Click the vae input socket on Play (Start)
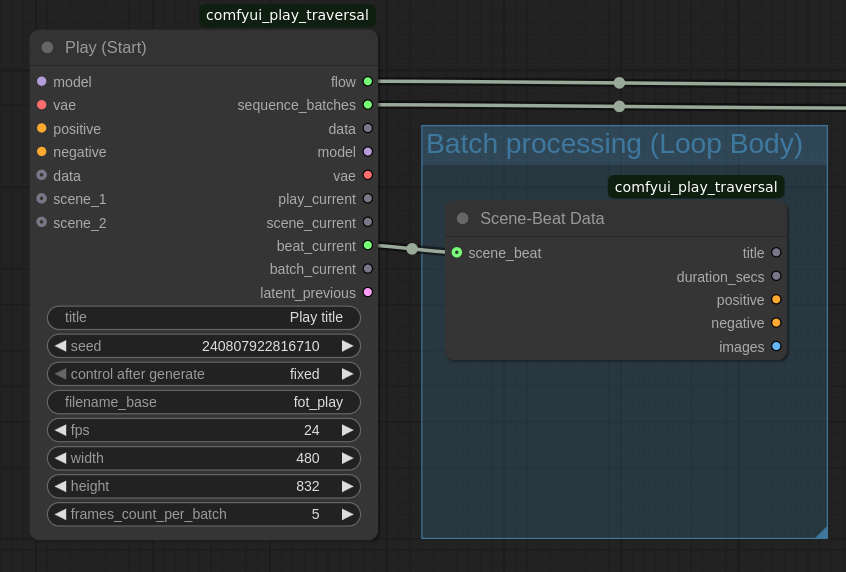This screenshot has width=846, height=572. click(x=42, y=105)
